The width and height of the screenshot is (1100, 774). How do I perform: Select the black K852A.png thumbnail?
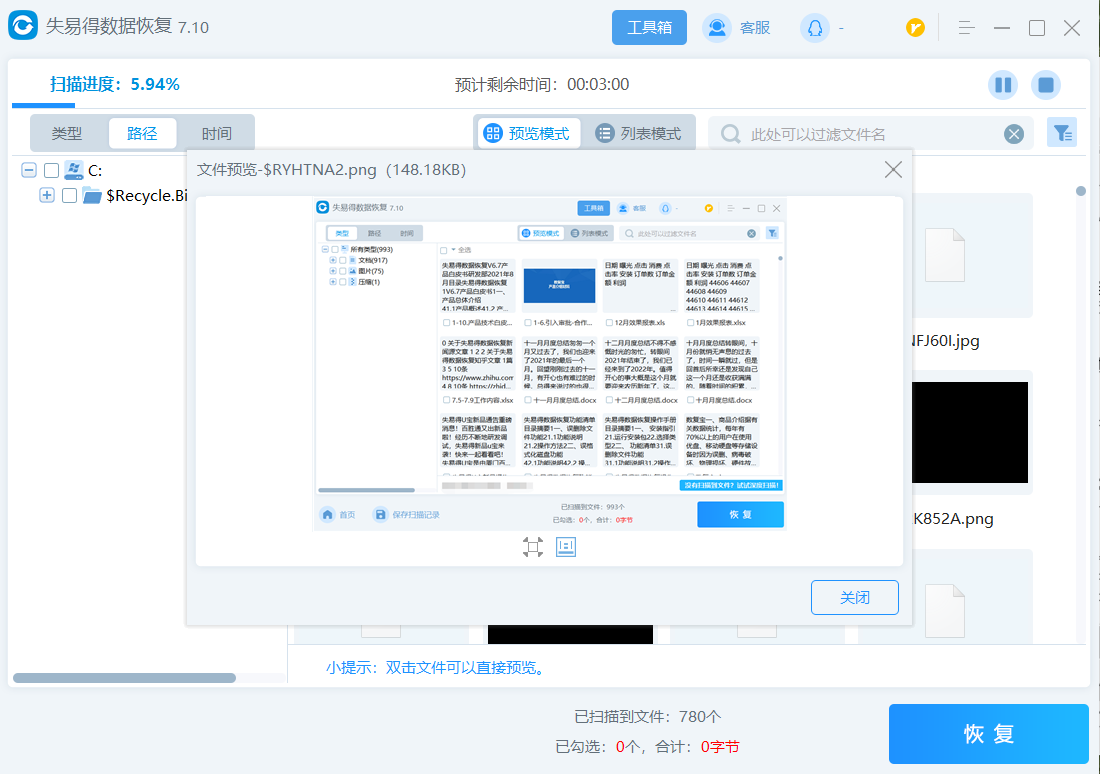(x=970, y=432)
